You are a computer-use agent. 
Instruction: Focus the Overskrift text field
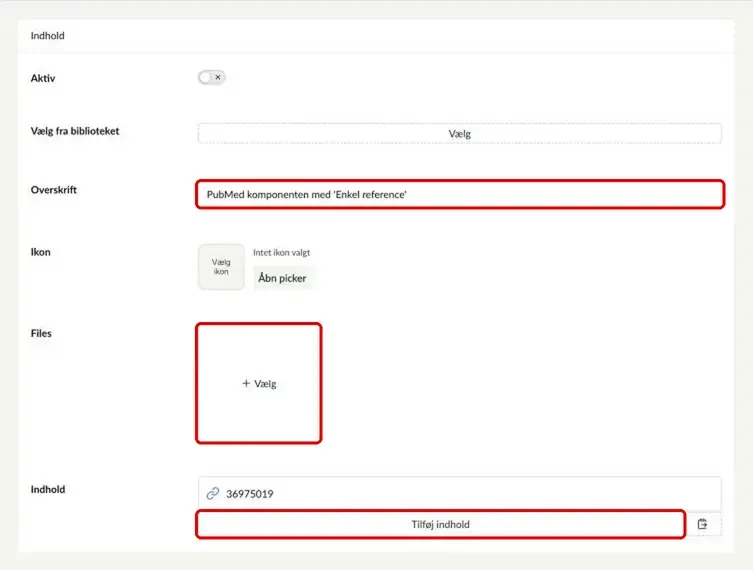[x=460, y=194]
